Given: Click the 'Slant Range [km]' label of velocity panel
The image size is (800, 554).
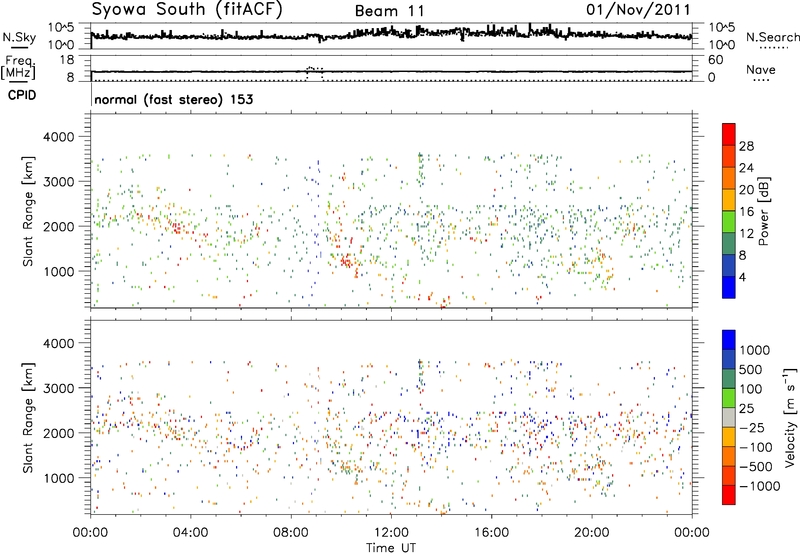Looking at the screenshot, I should pyautogui.click(x=28, y=417).
